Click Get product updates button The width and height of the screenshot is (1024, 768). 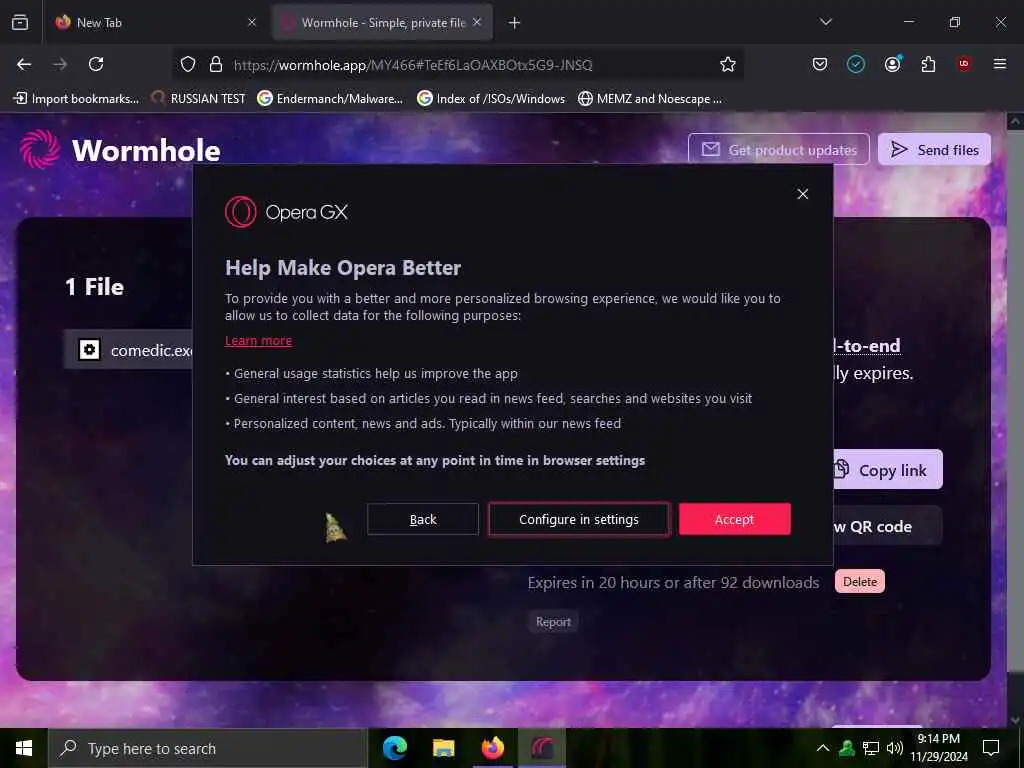pos(778,150)
